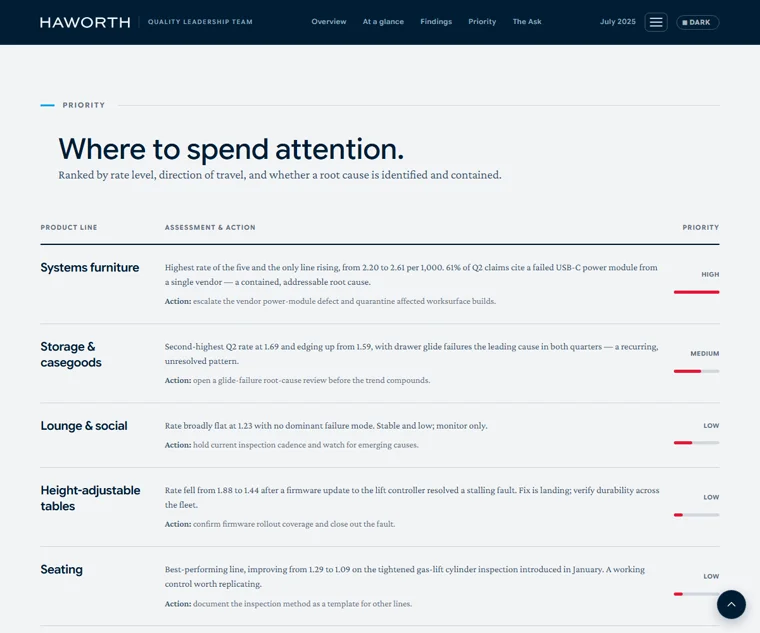This screenshot has width=760, height=633.
Task: Select the Findings nav item
Action: pyautogui.click(x=436, y=22)
